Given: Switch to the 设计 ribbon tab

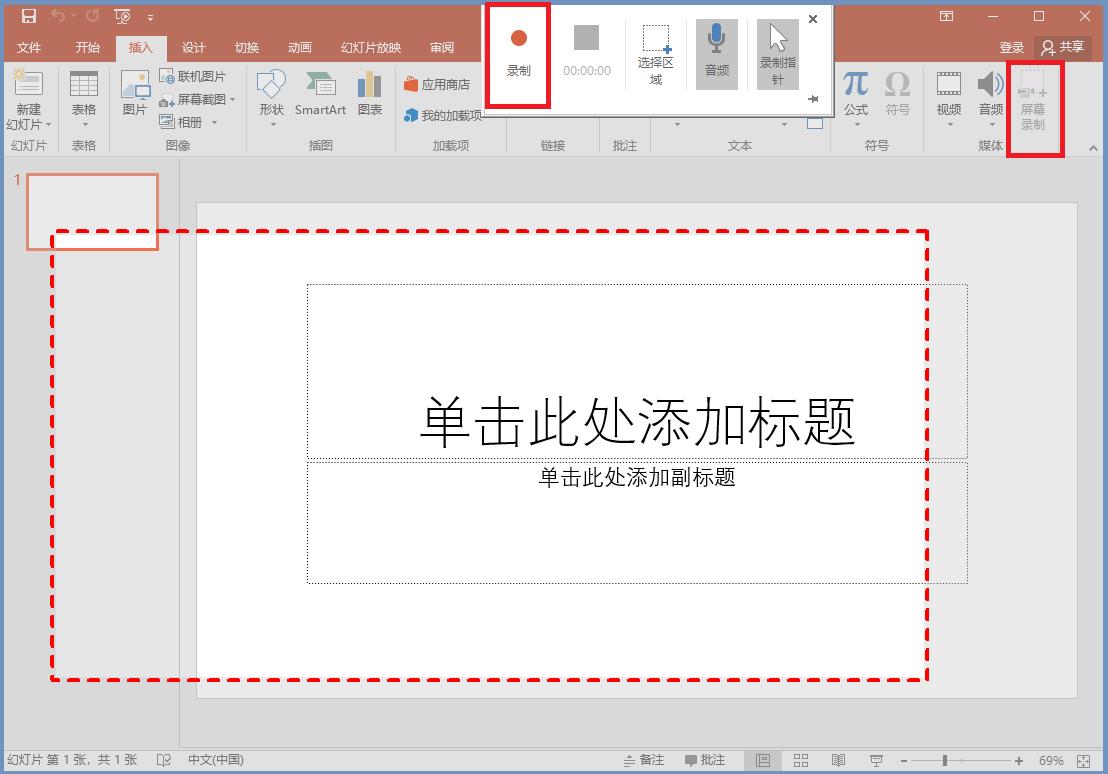Looking at the screenshot, I should point(193,47).
